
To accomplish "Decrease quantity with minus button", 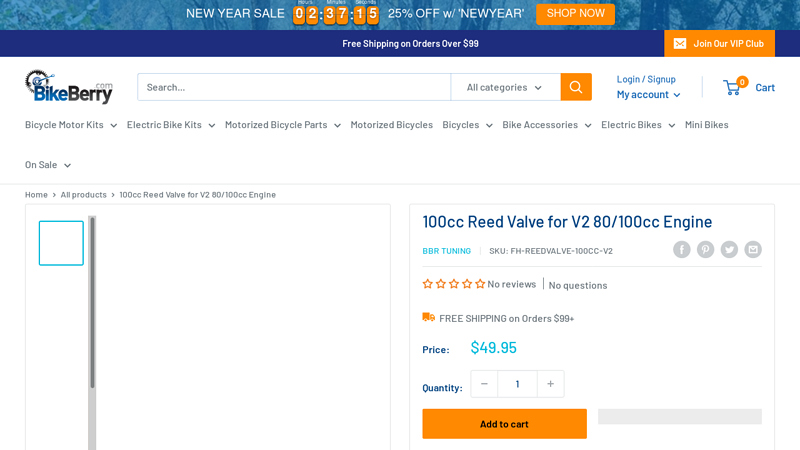I will (x=484, y=384).
